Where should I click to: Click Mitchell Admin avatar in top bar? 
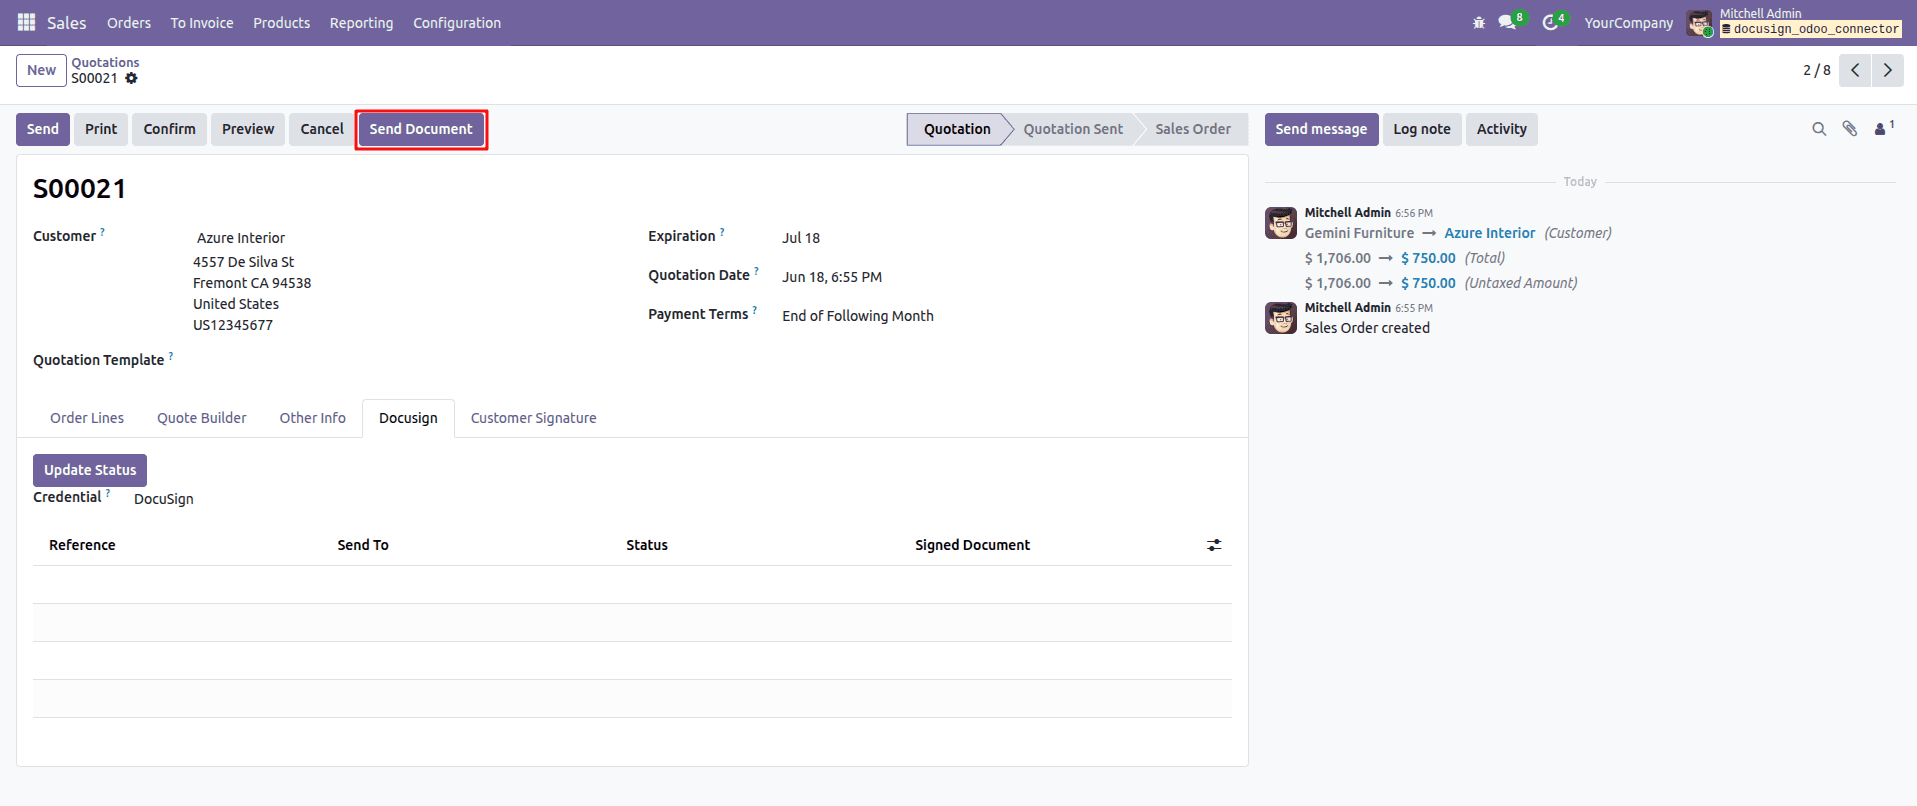tap(1700, 22)
